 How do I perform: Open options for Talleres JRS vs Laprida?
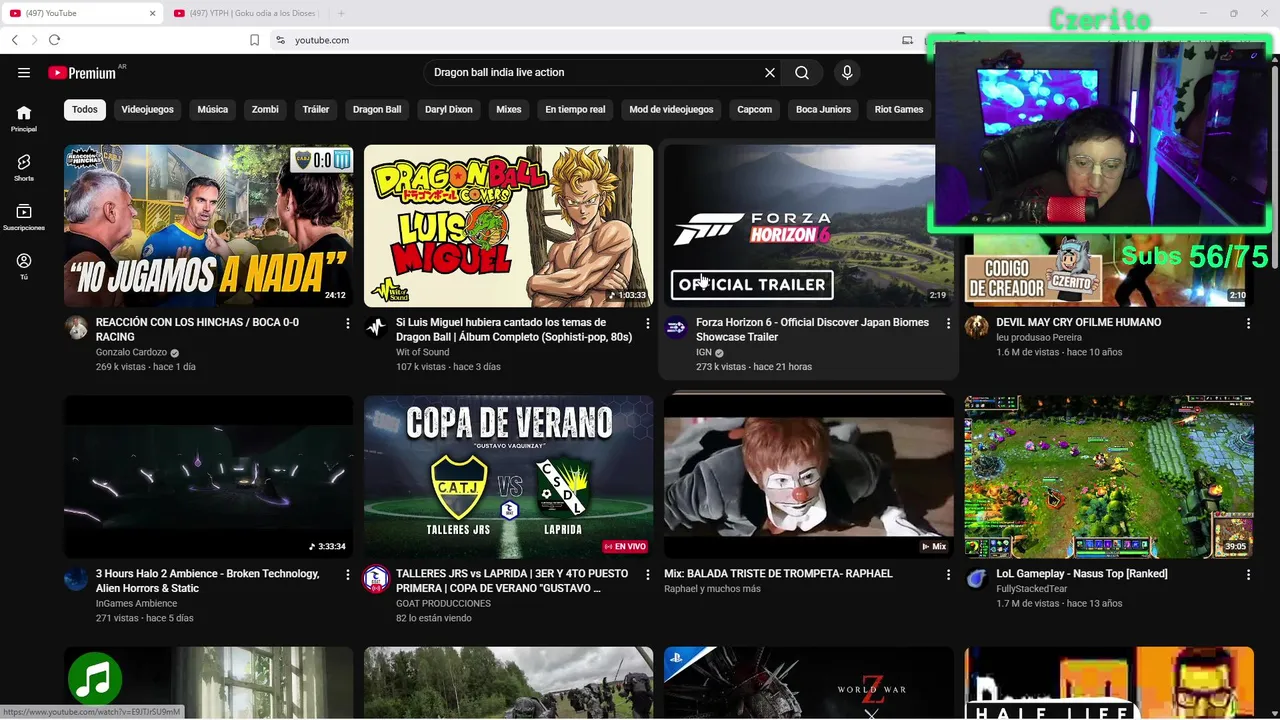click(648, 574)
